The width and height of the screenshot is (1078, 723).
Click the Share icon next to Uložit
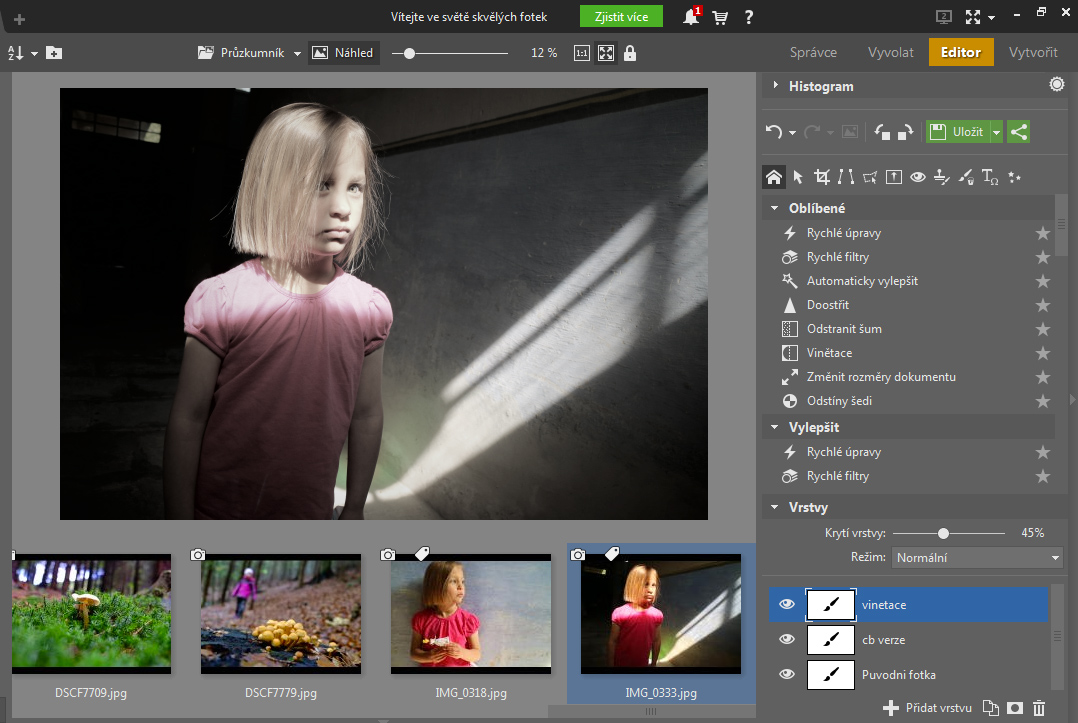1018,131
